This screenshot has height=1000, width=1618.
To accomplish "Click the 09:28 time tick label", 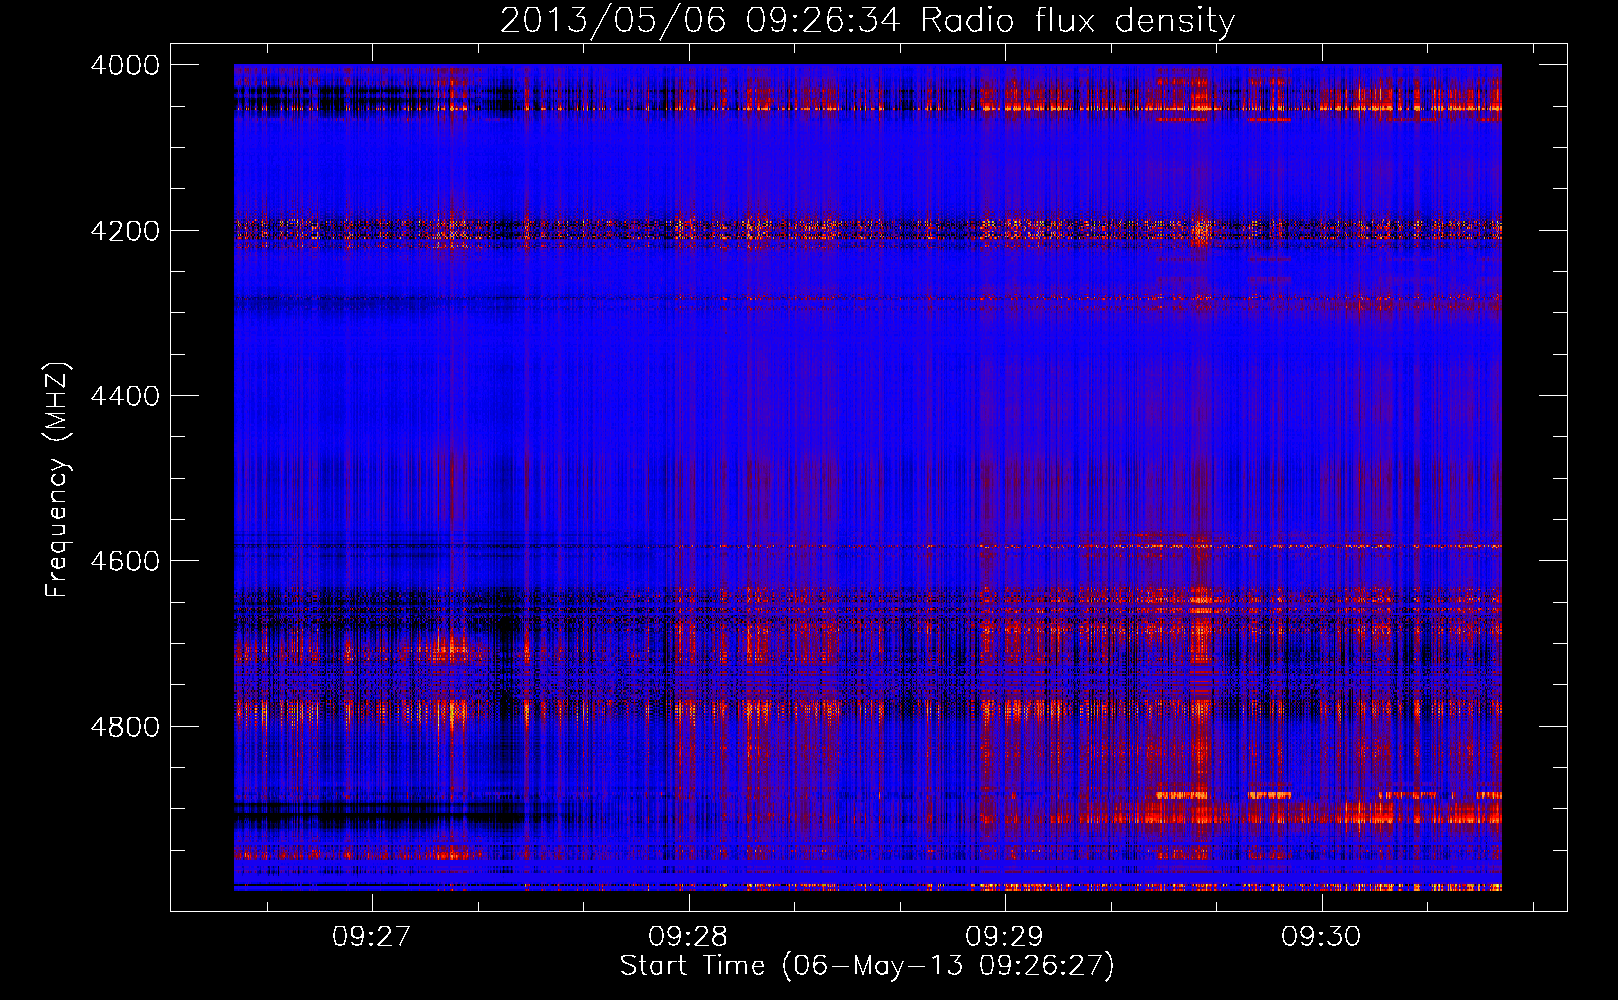I will tap(688, 937).
